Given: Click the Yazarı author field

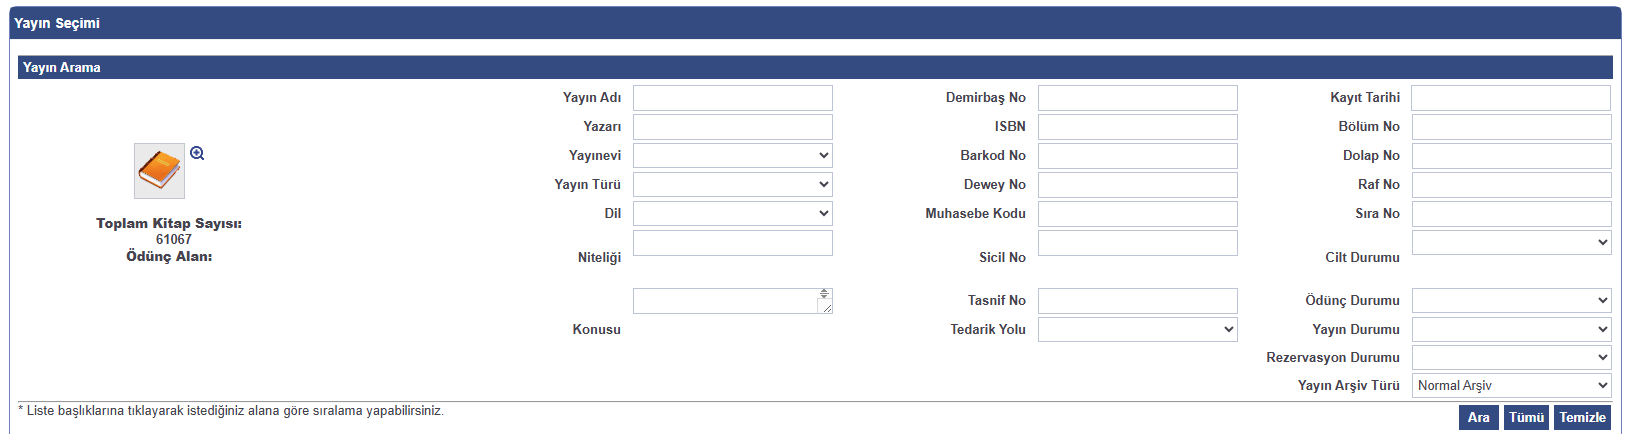Looking at the screenshot, I should 732,127.
